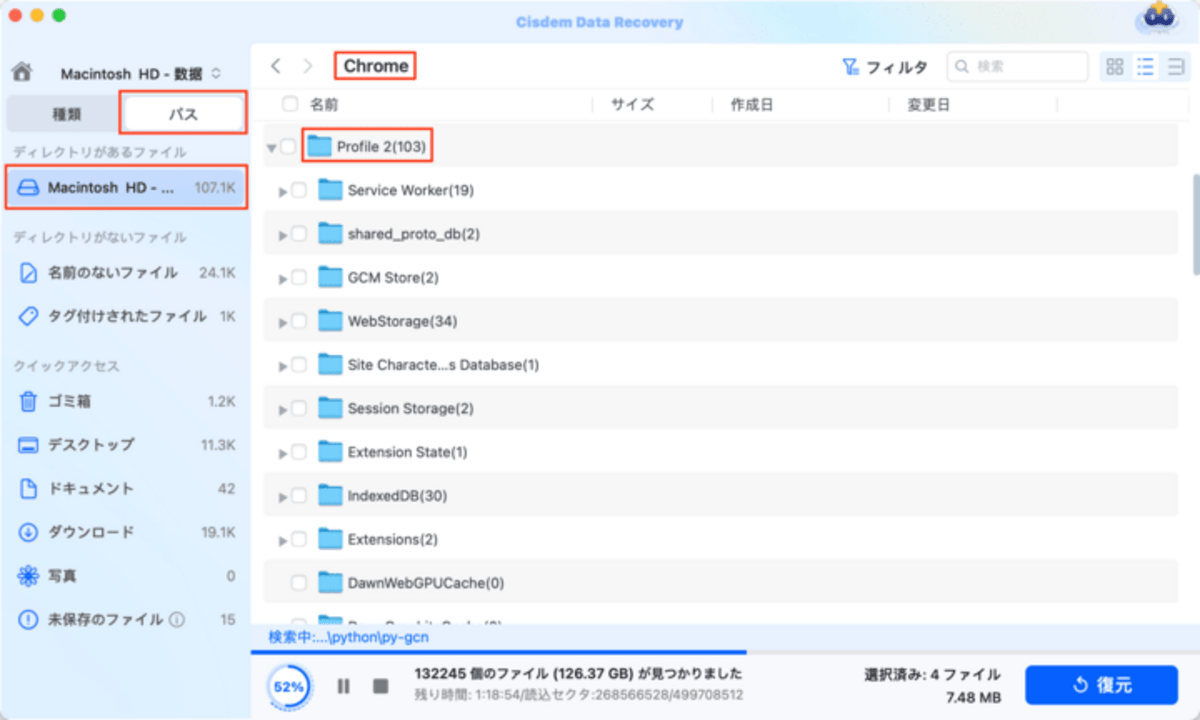The image size is (1200, 720).
Task: Tick the select-all checkbox beside 名前
Action: pos(291,104)
